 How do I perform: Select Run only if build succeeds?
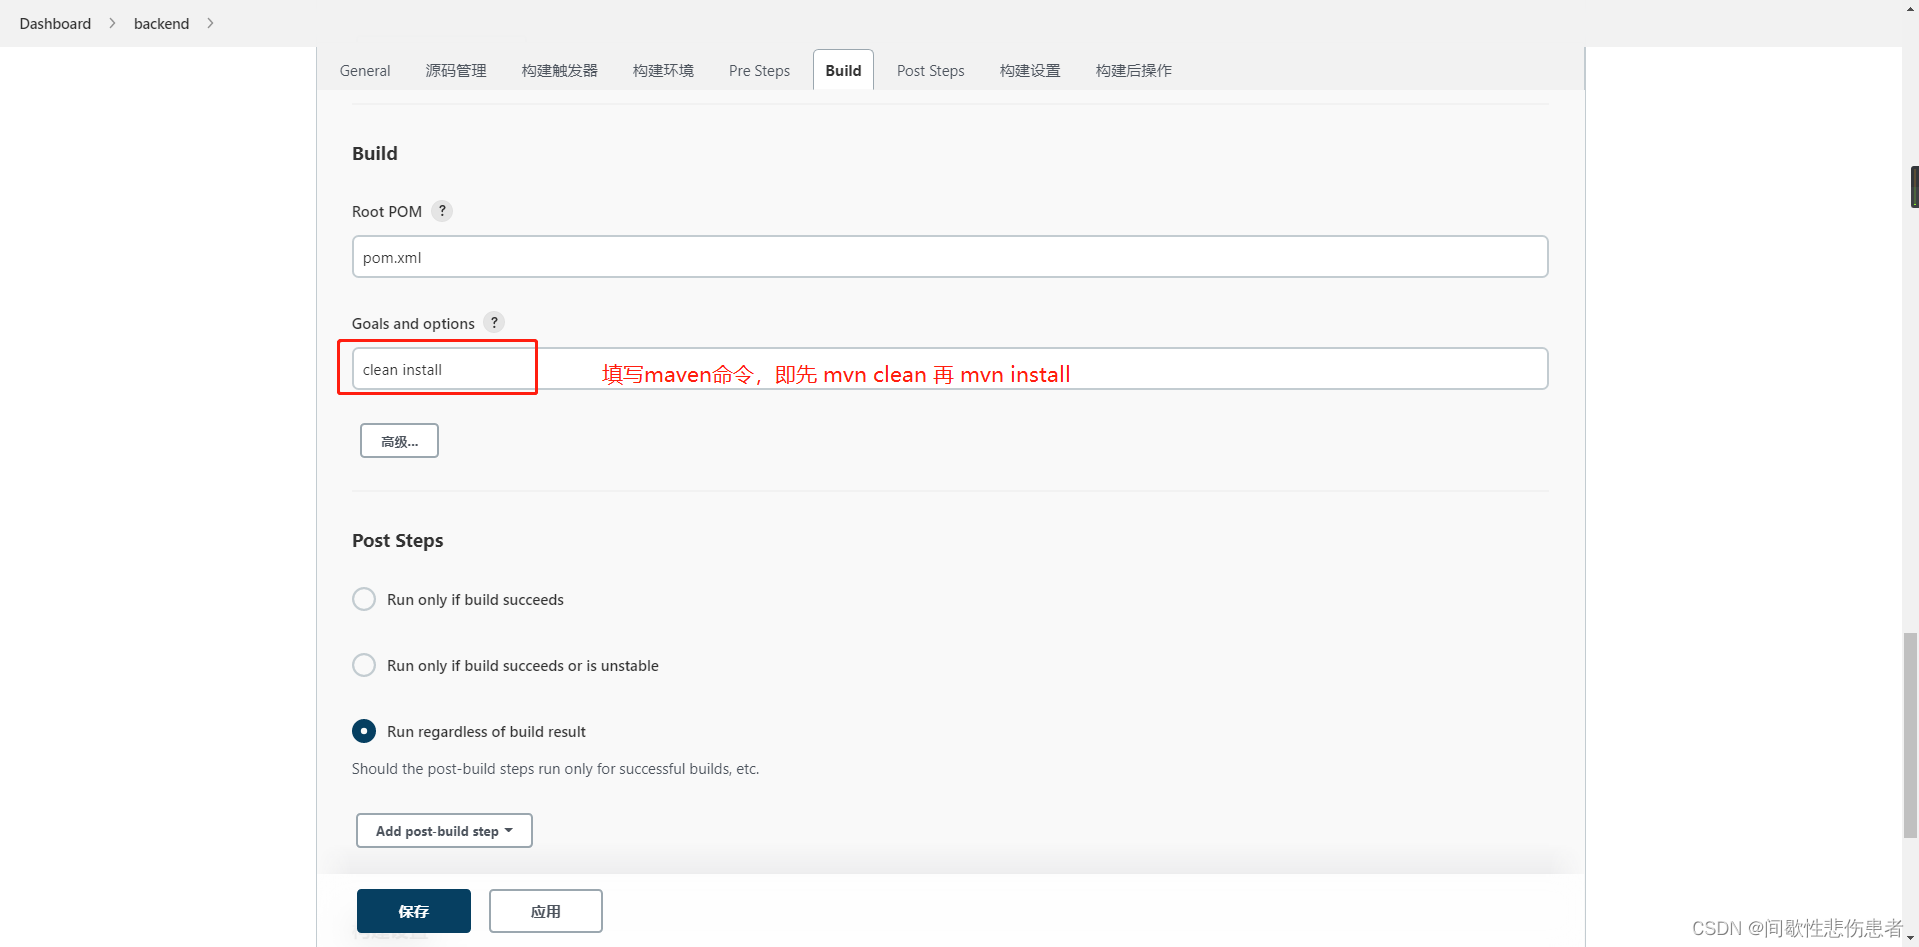click(364, 599)
